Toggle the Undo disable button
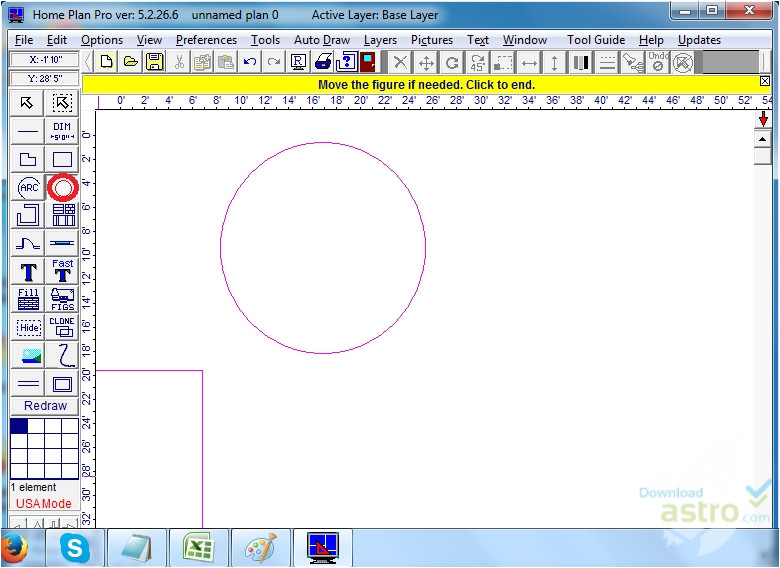The width and height of the screenshot is (780, 568). [x=657, y=62]
